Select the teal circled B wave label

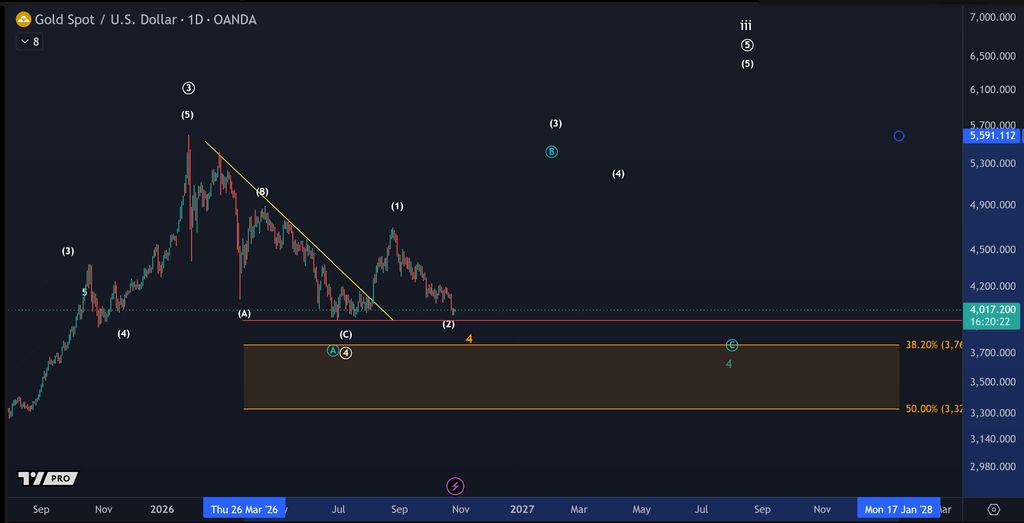[551, 151]
